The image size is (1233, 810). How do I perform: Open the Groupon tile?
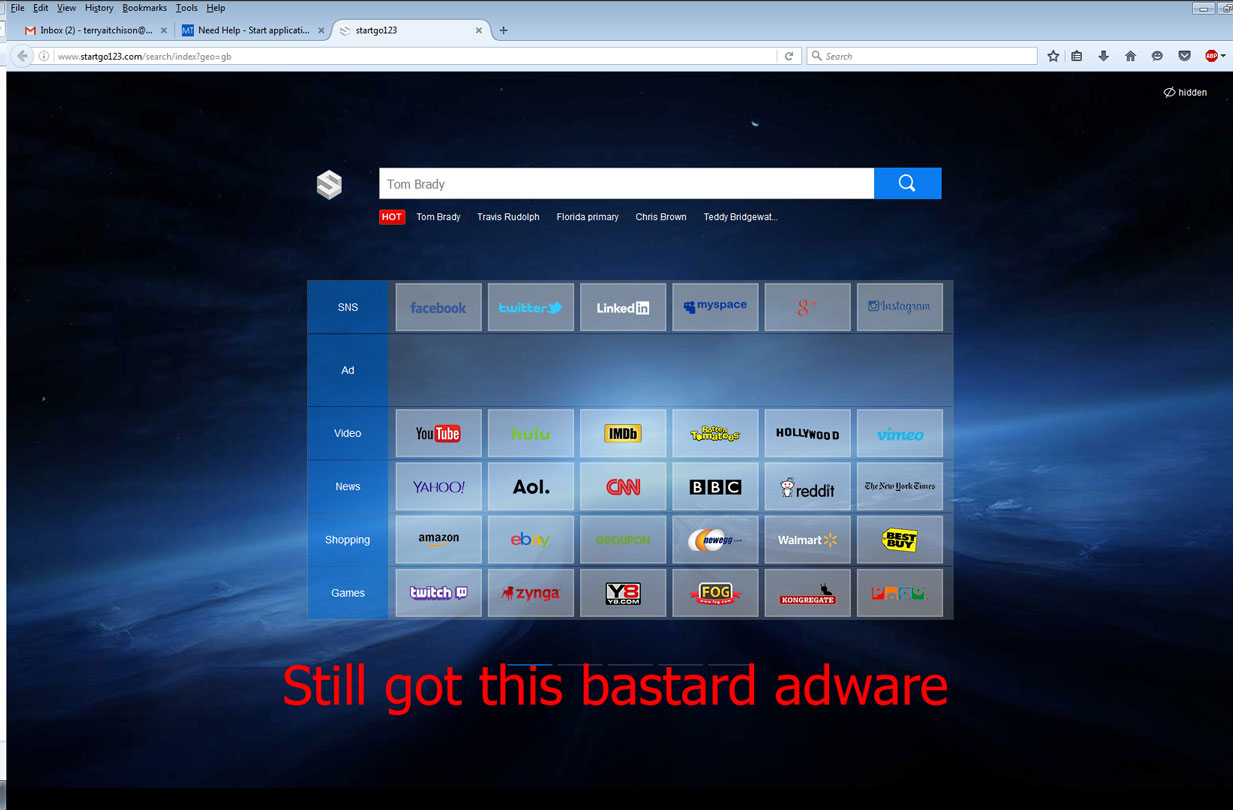click(622, 539)
